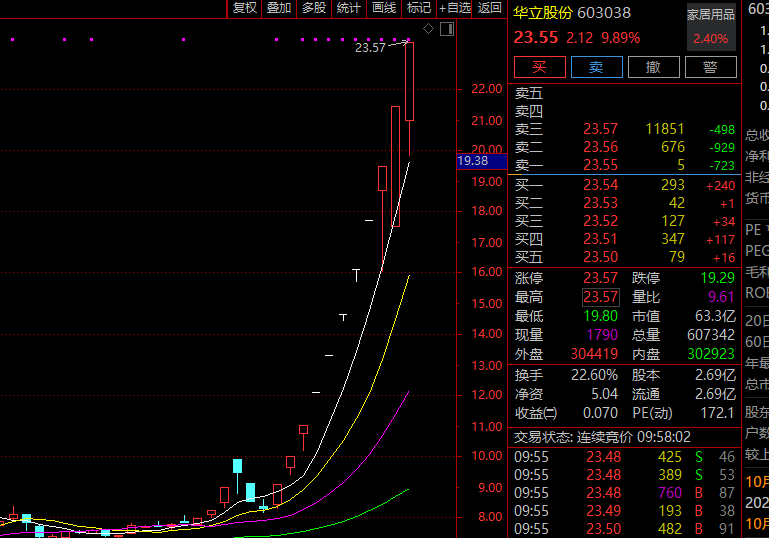Click the PE(动) value 172.1
Image resolution: width=769 pixels, height=538 pixels.
(718, 413)
